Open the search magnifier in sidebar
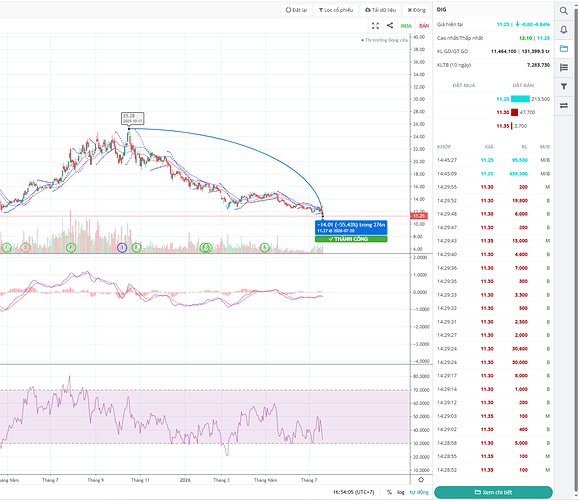The image size is (579, 500). click(563, 10)
